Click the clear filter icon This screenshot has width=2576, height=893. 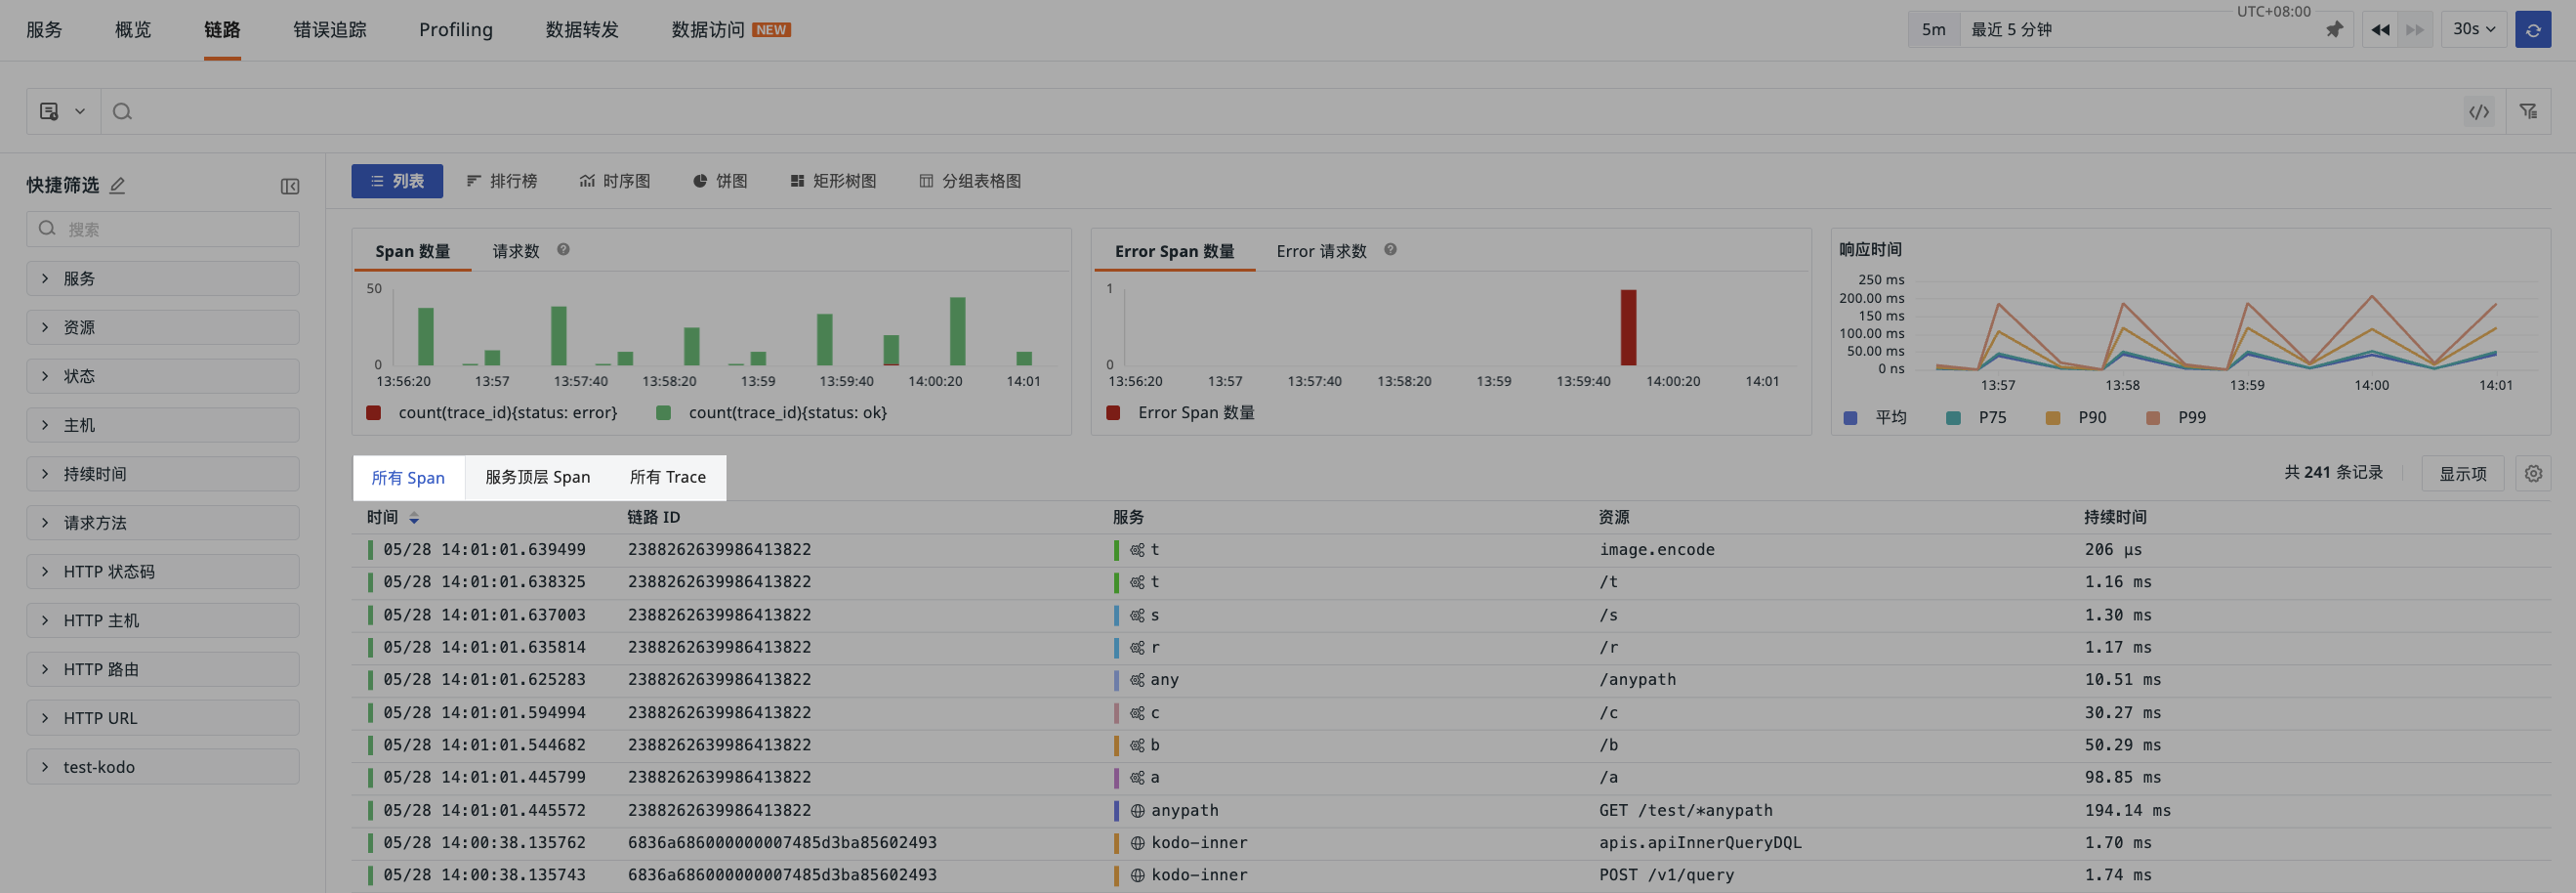(2528, 112)
